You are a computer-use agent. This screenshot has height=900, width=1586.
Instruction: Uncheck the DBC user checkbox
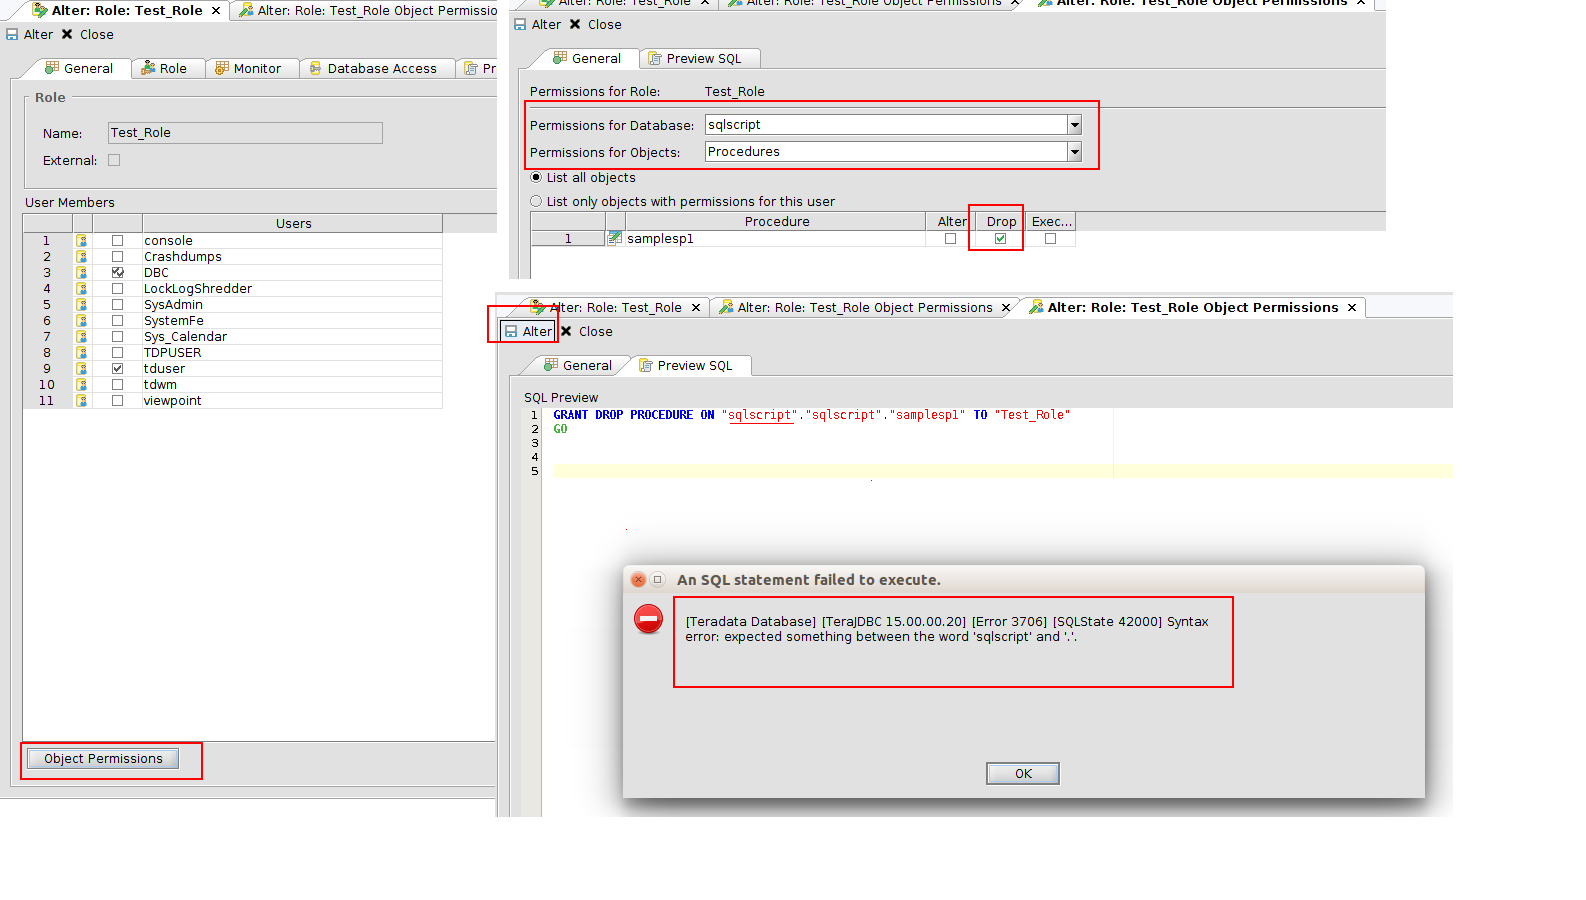point(117,273)
